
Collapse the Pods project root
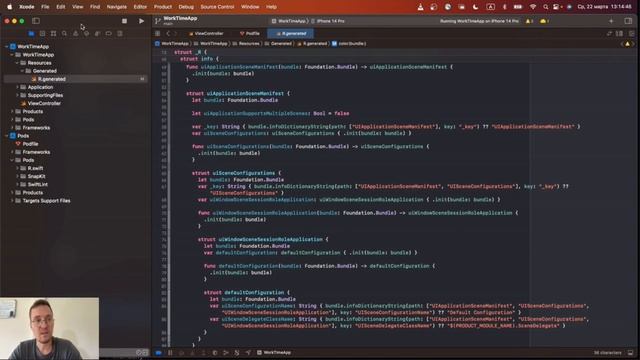click(x=7, y=136)
